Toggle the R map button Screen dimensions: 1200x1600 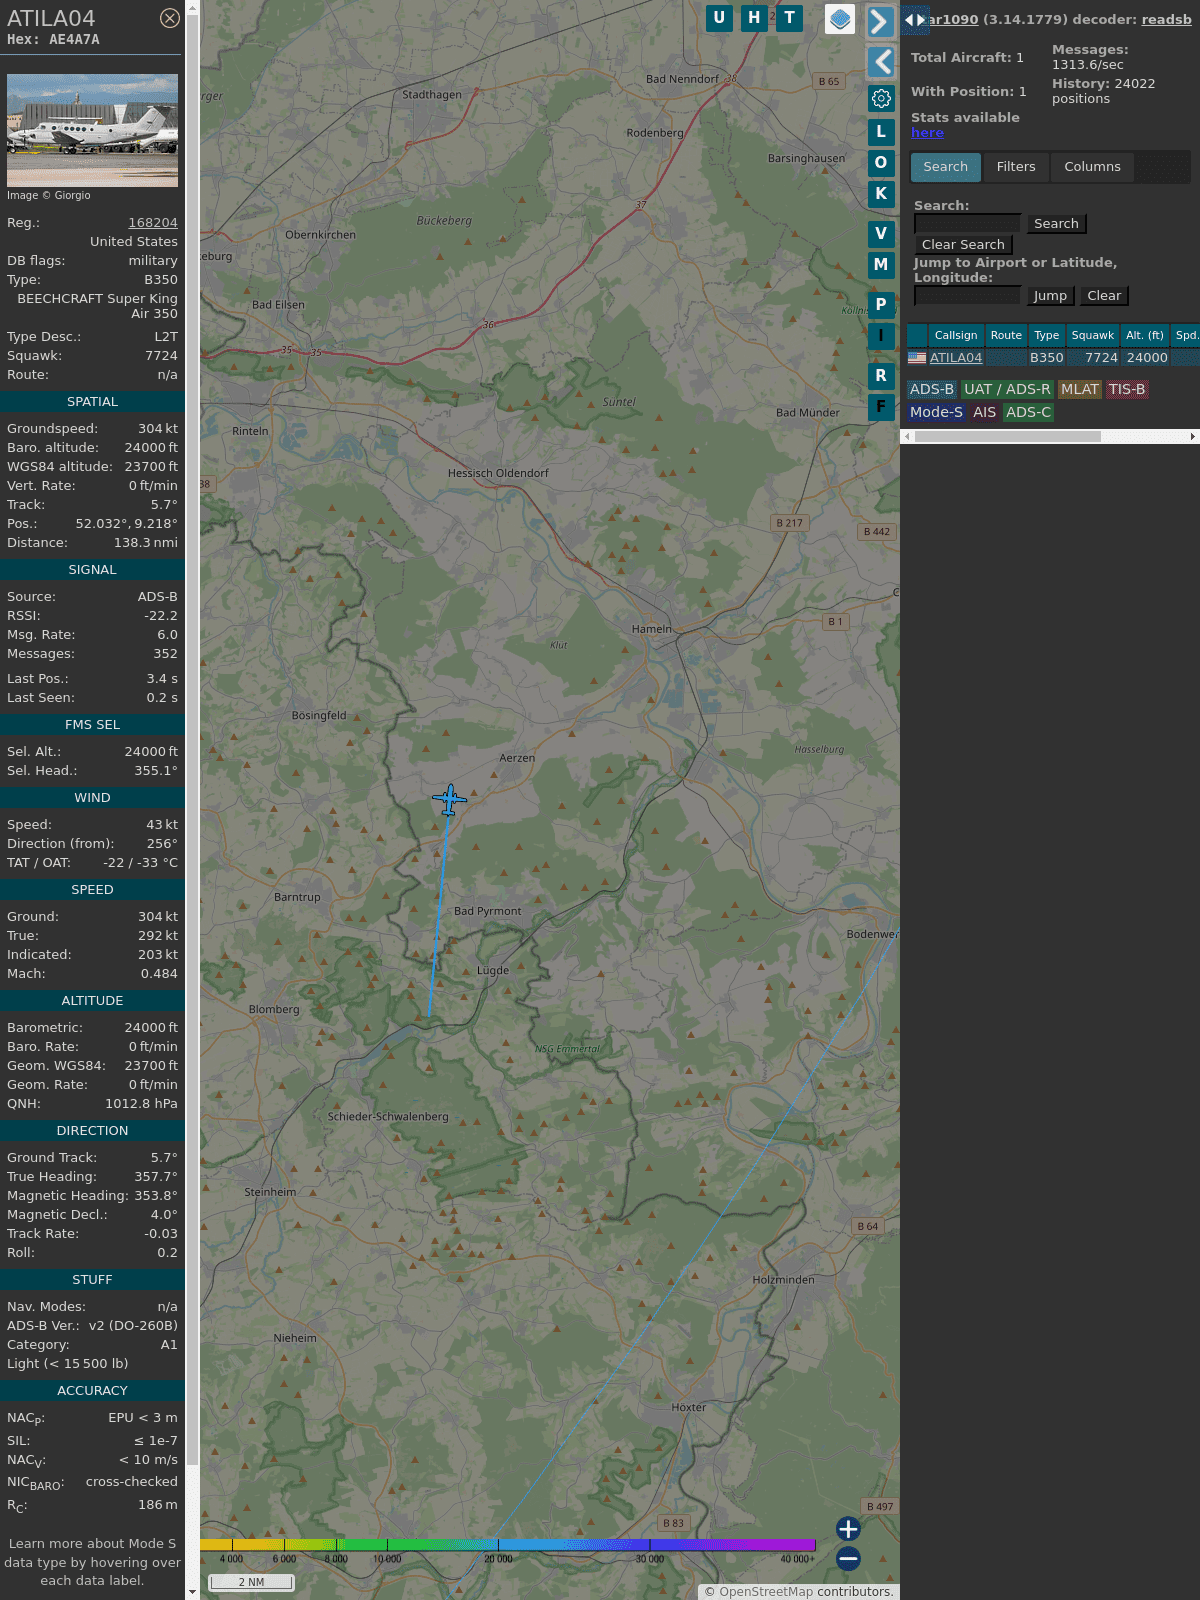pos(881,376)
